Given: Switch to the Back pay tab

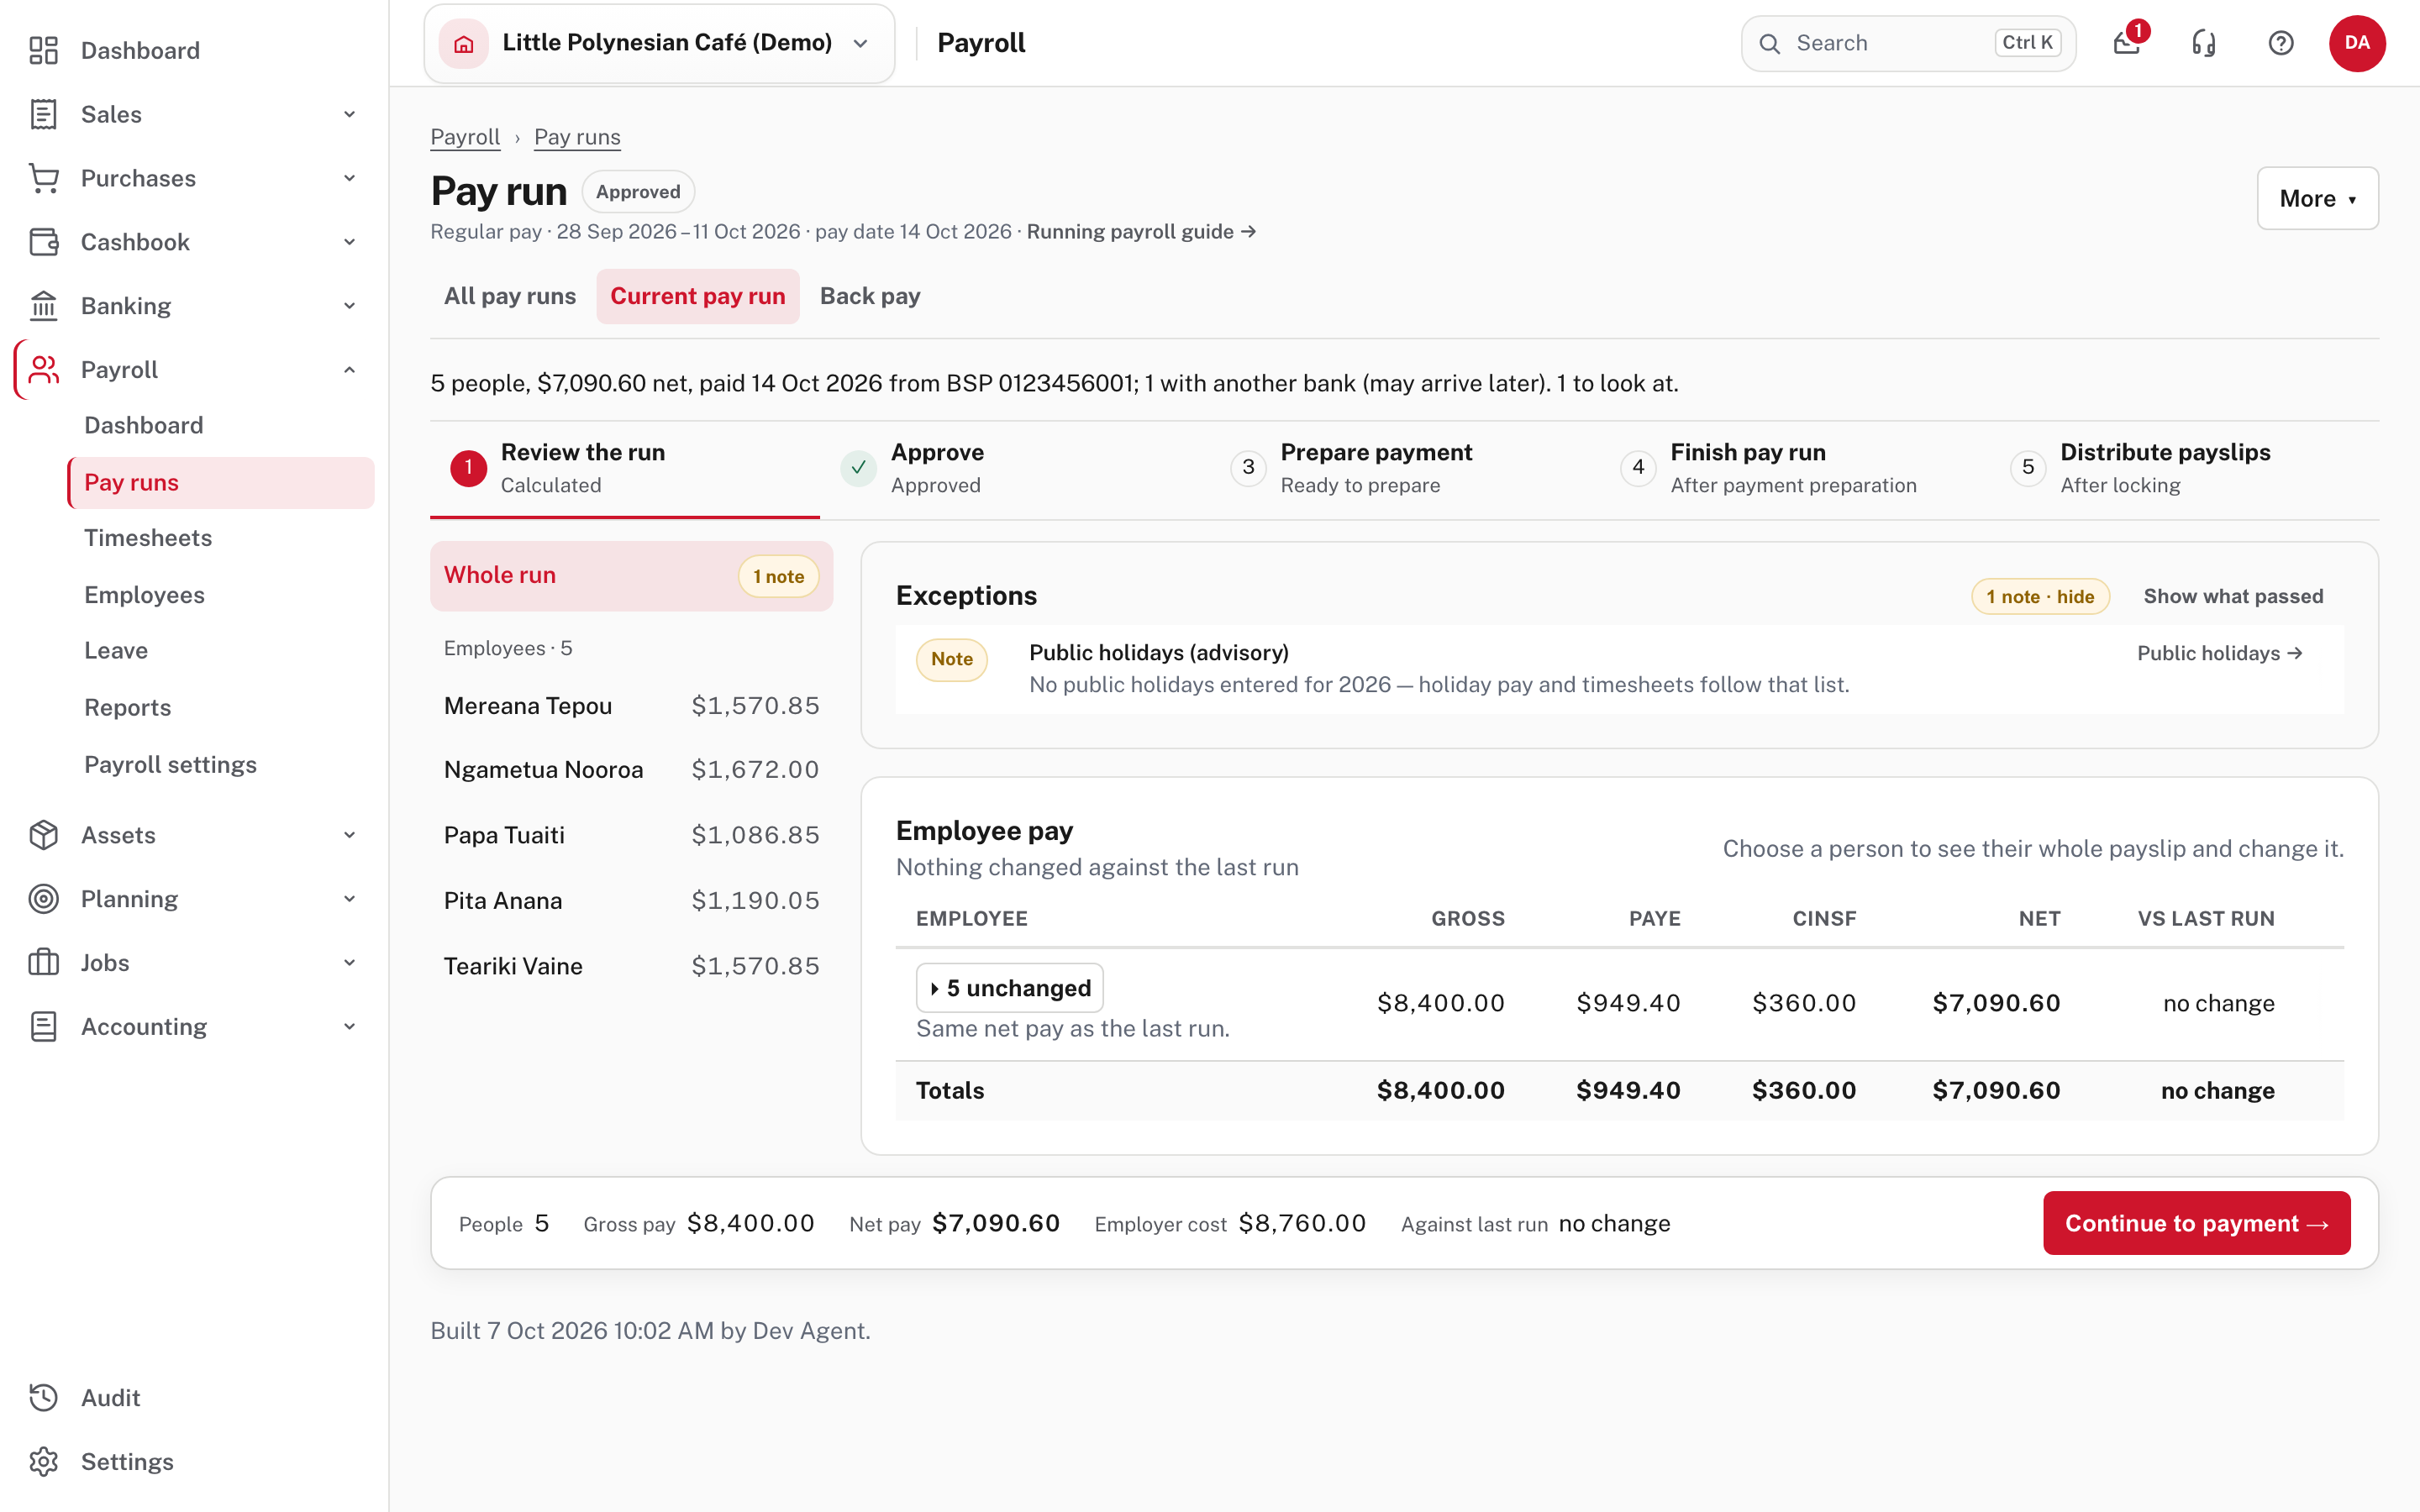Looking at the screenshot, I should tap(870, 296).
